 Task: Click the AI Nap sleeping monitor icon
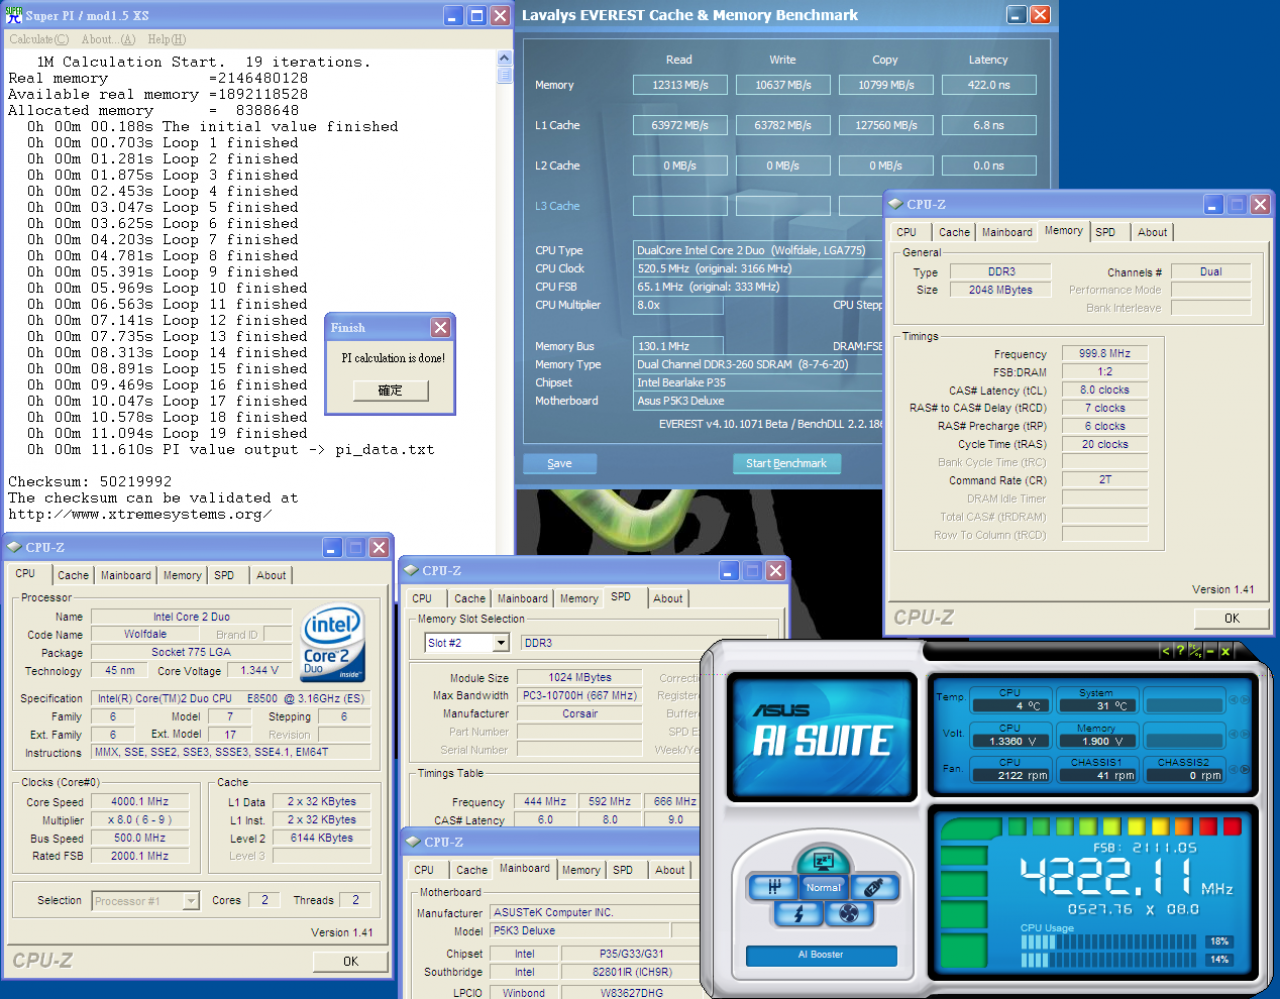point(823,860)
